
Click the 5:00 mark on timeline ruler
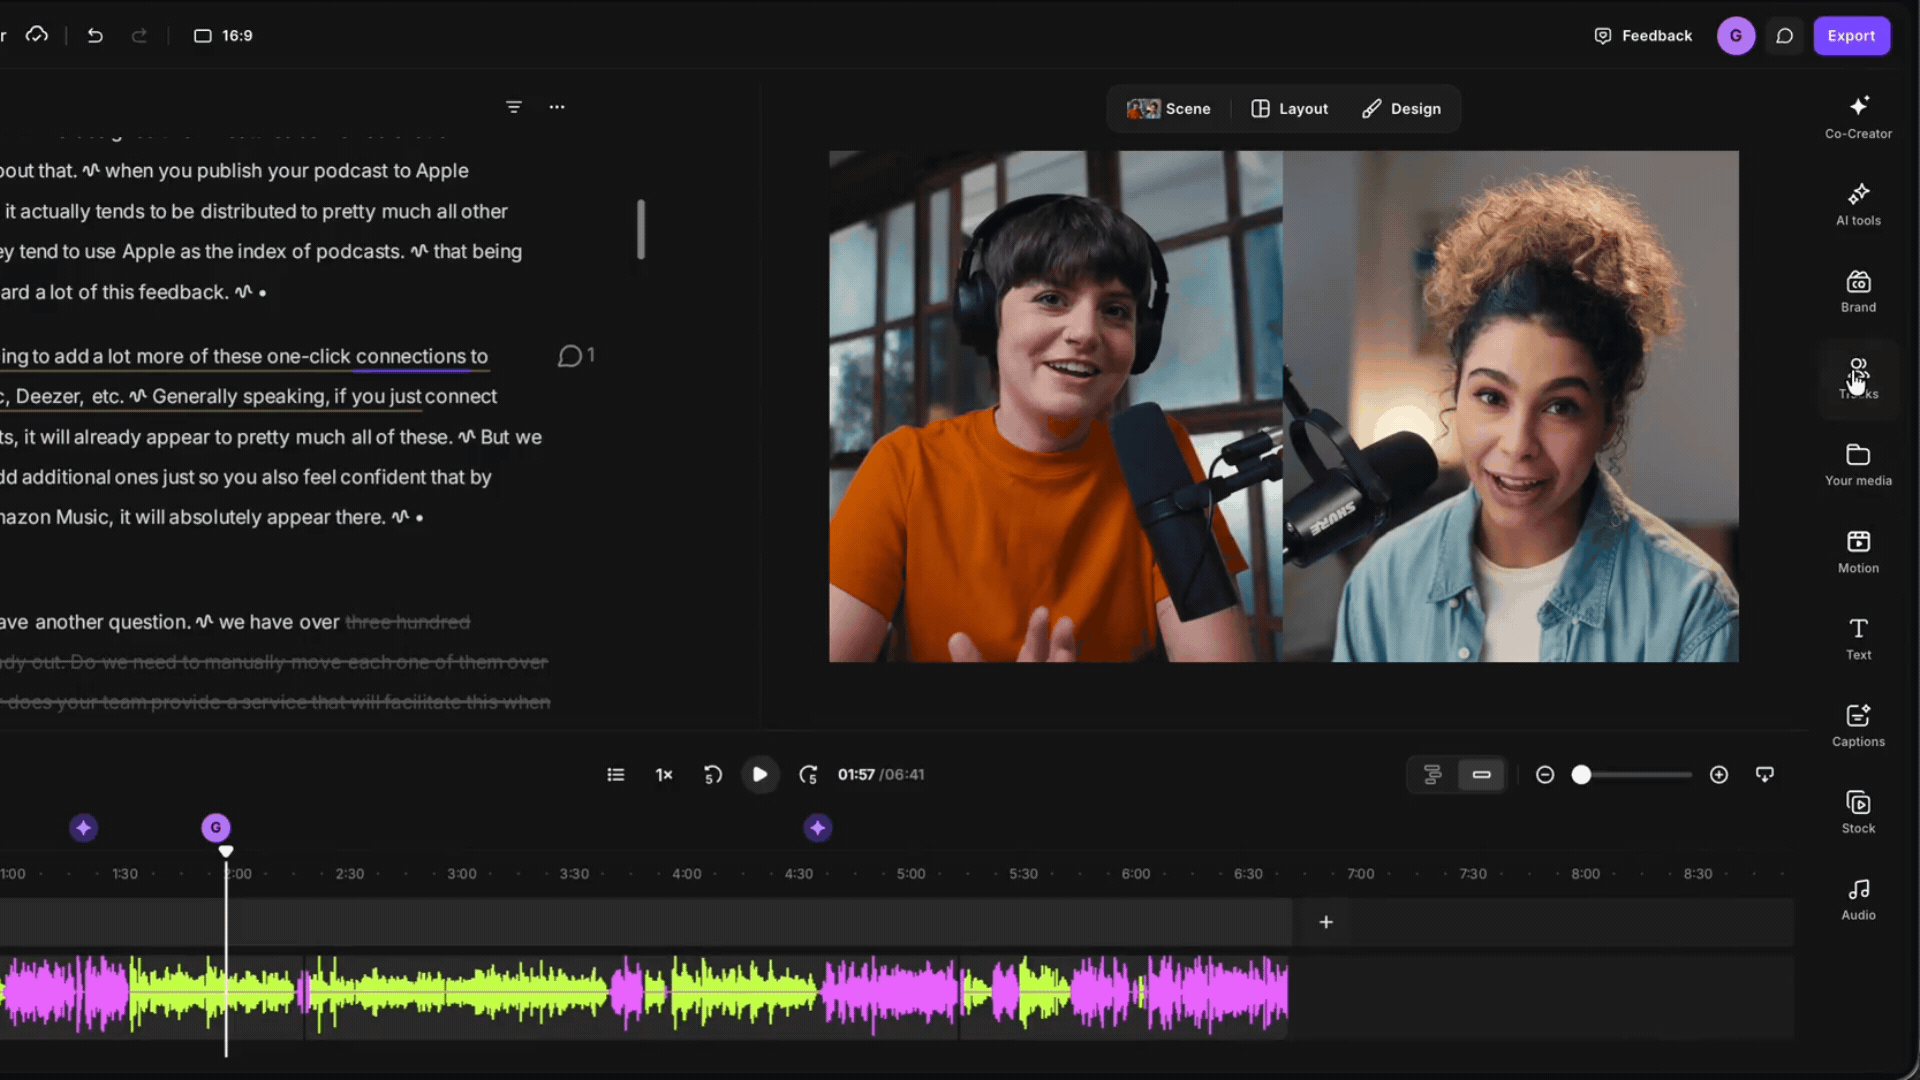point(911,874)
